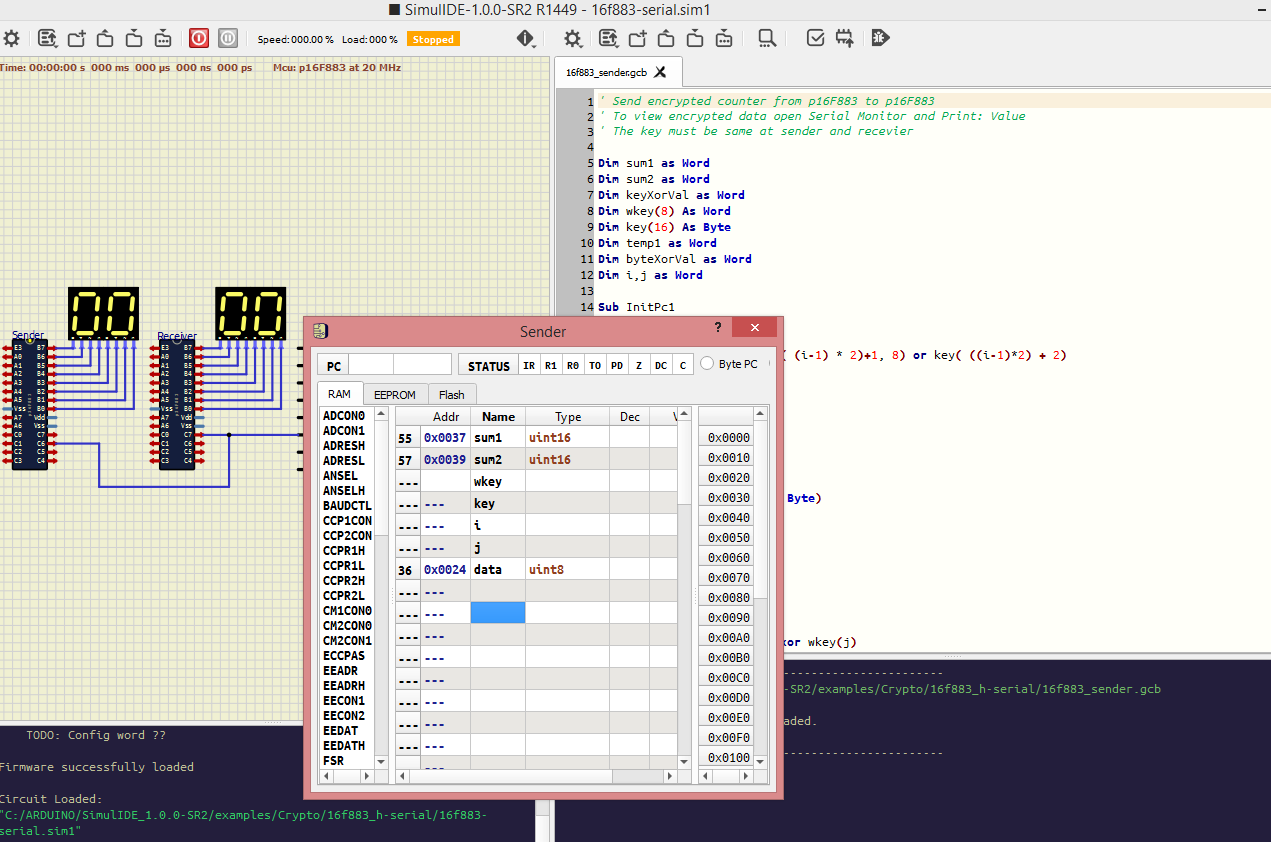The width and height of the screenshot is (1271, 842).
Task: Select ADCON0 in the register list
Action: click(344, 415)
